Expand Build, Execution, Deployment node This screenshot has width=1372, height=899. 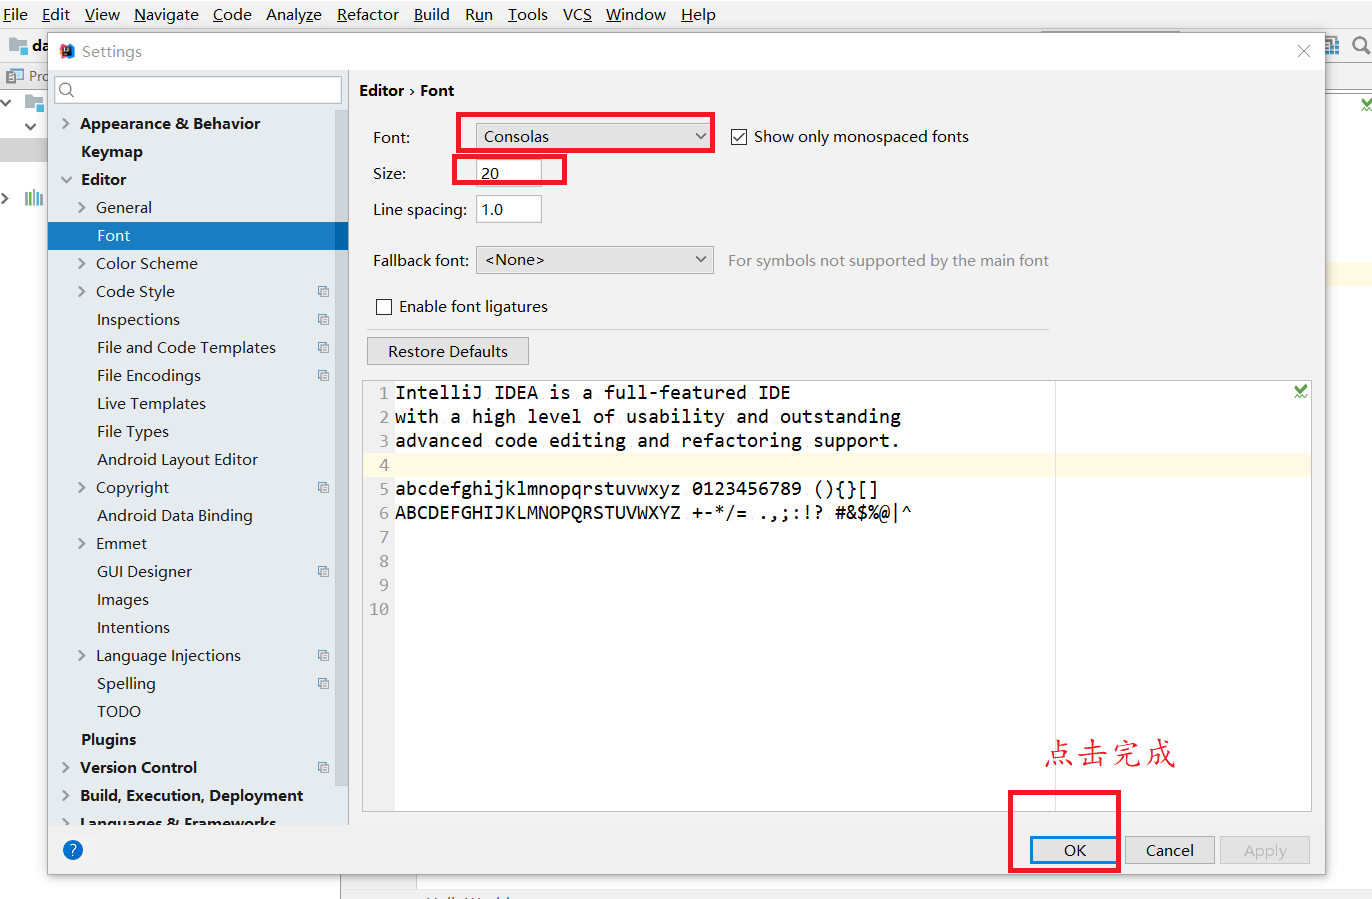[x=66, y=796]
